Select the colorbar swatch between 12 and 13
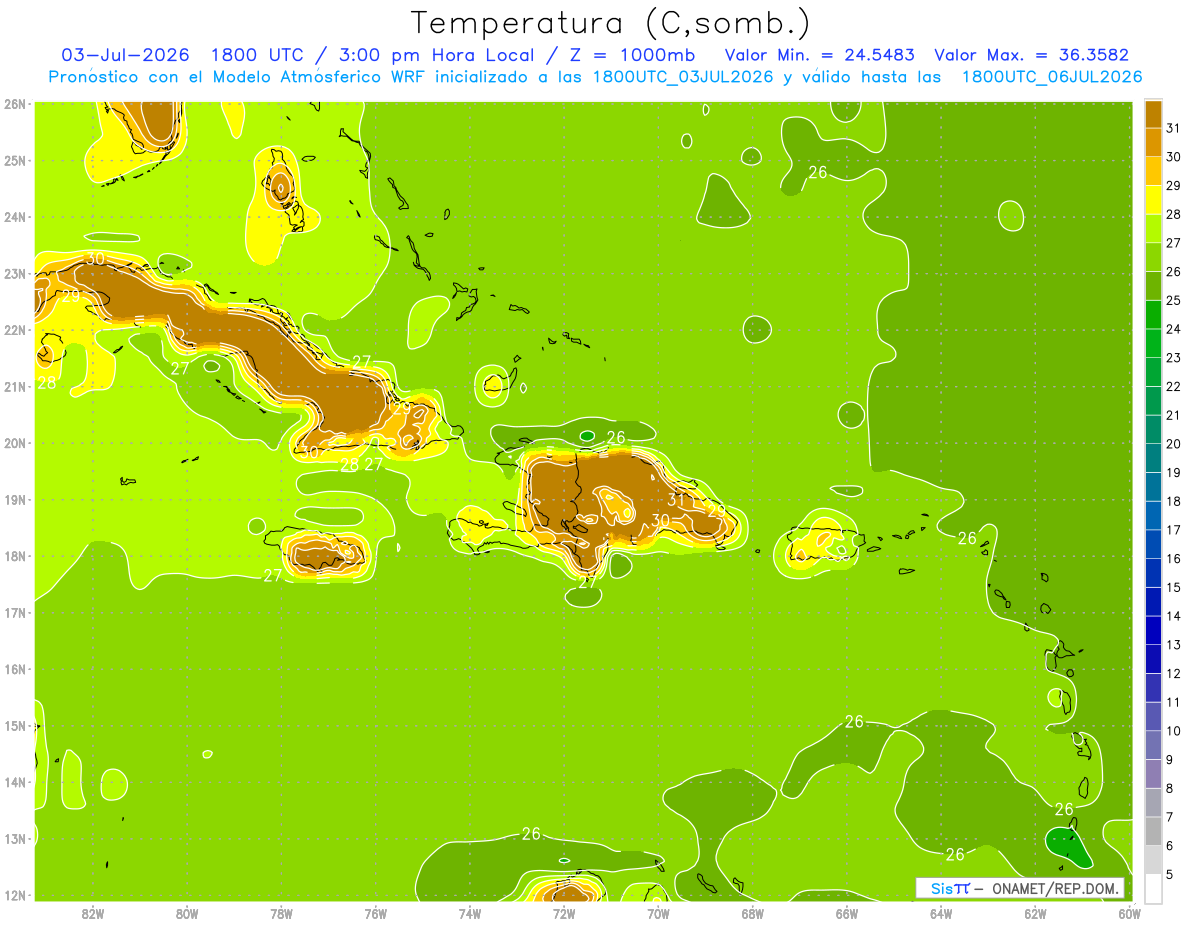Screen dimensions: 1200x927 [x=1154, y=659]
